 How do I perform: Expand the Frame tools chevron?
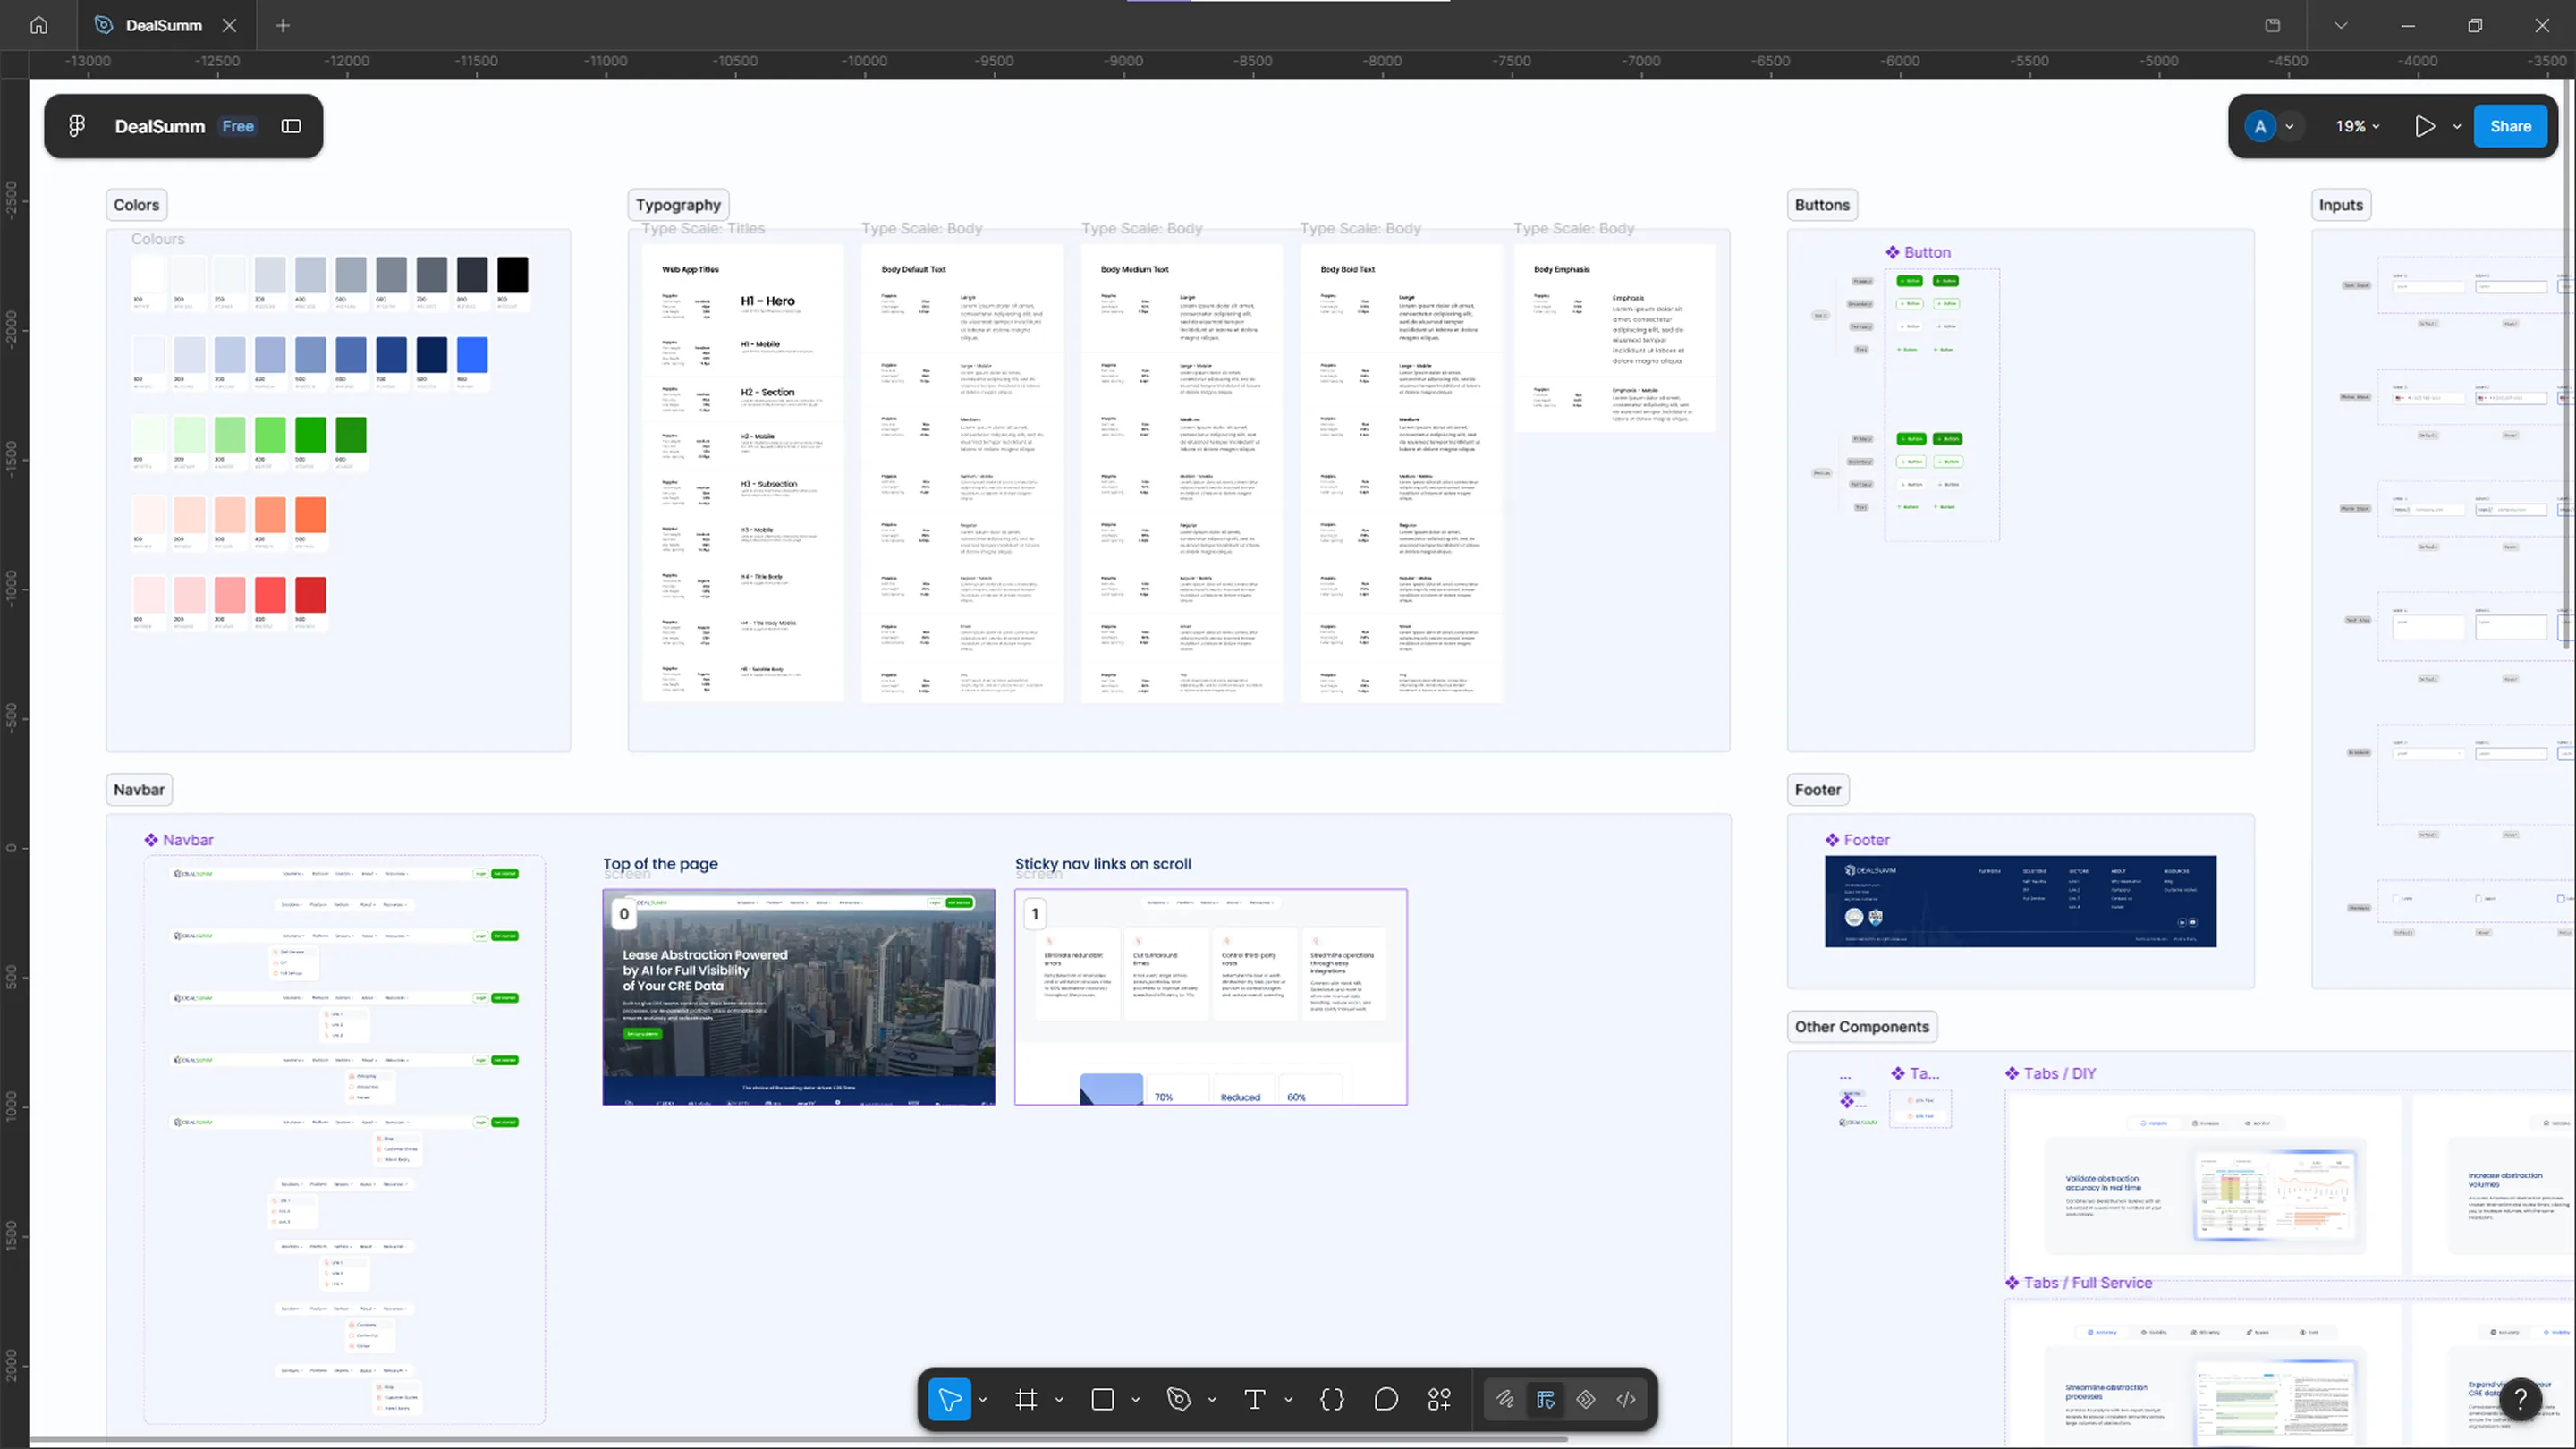[x=1059, y=1400]
